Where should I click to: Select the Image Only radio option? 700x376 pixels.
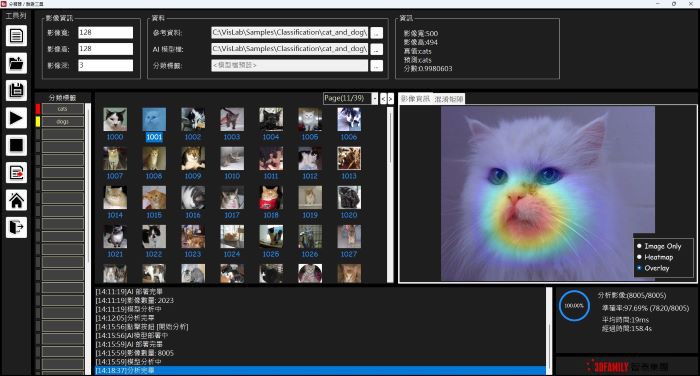coord(660,246)
